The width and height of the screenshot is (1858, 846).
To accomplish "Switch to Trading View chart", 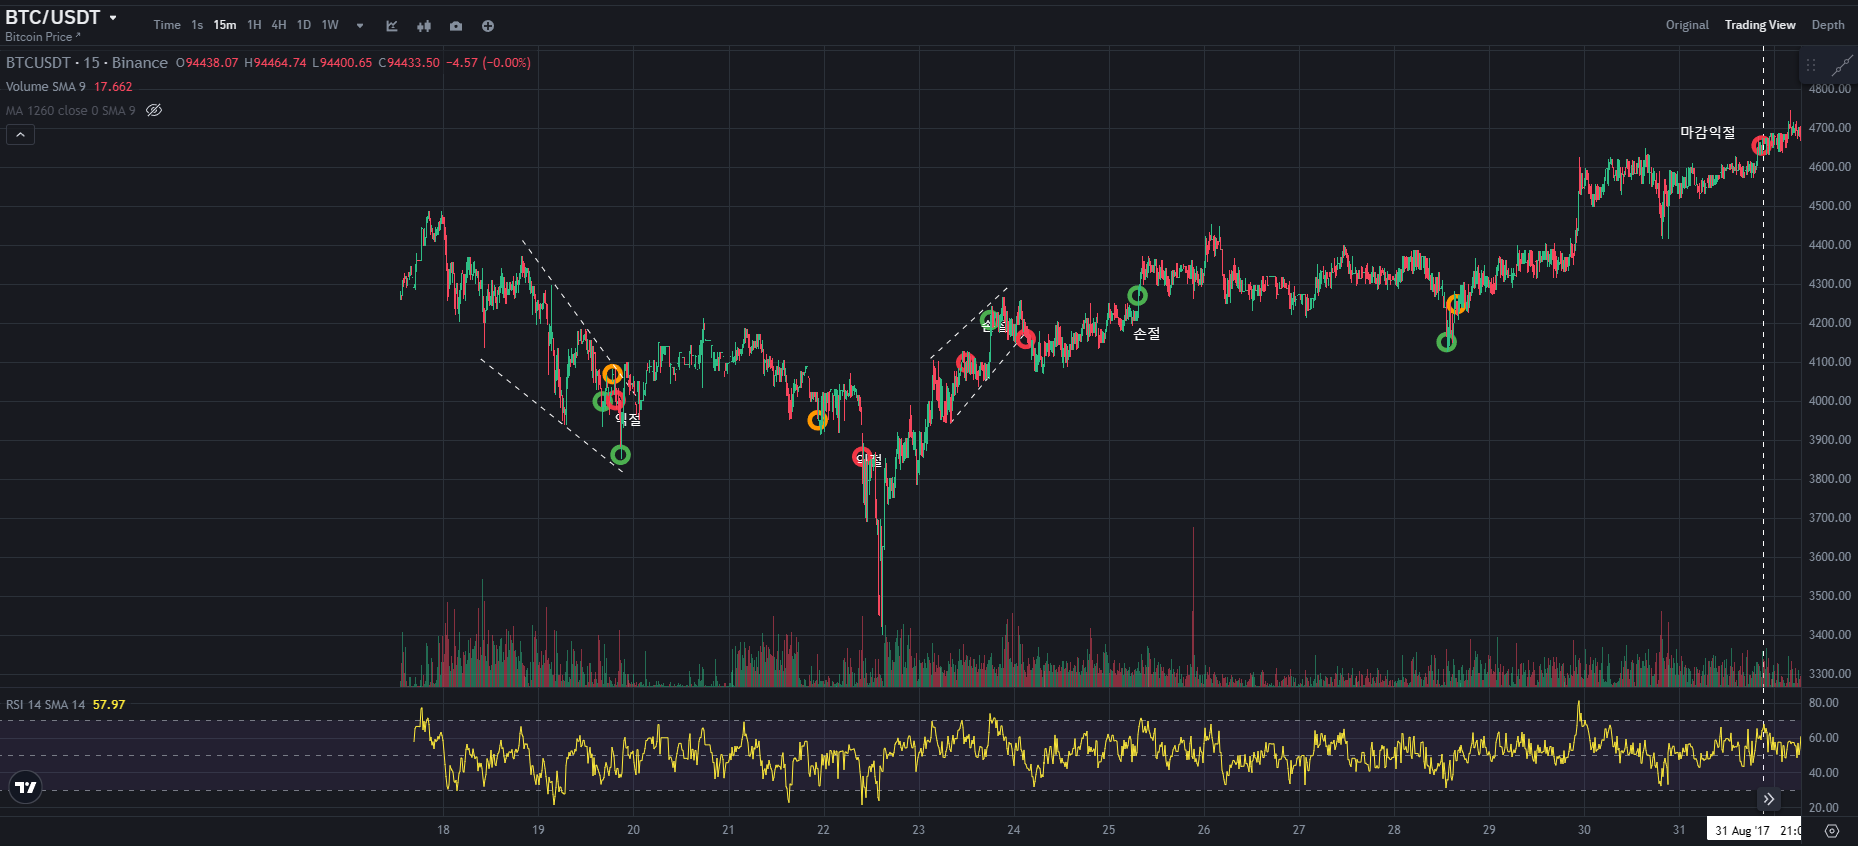I will 1760,25.
